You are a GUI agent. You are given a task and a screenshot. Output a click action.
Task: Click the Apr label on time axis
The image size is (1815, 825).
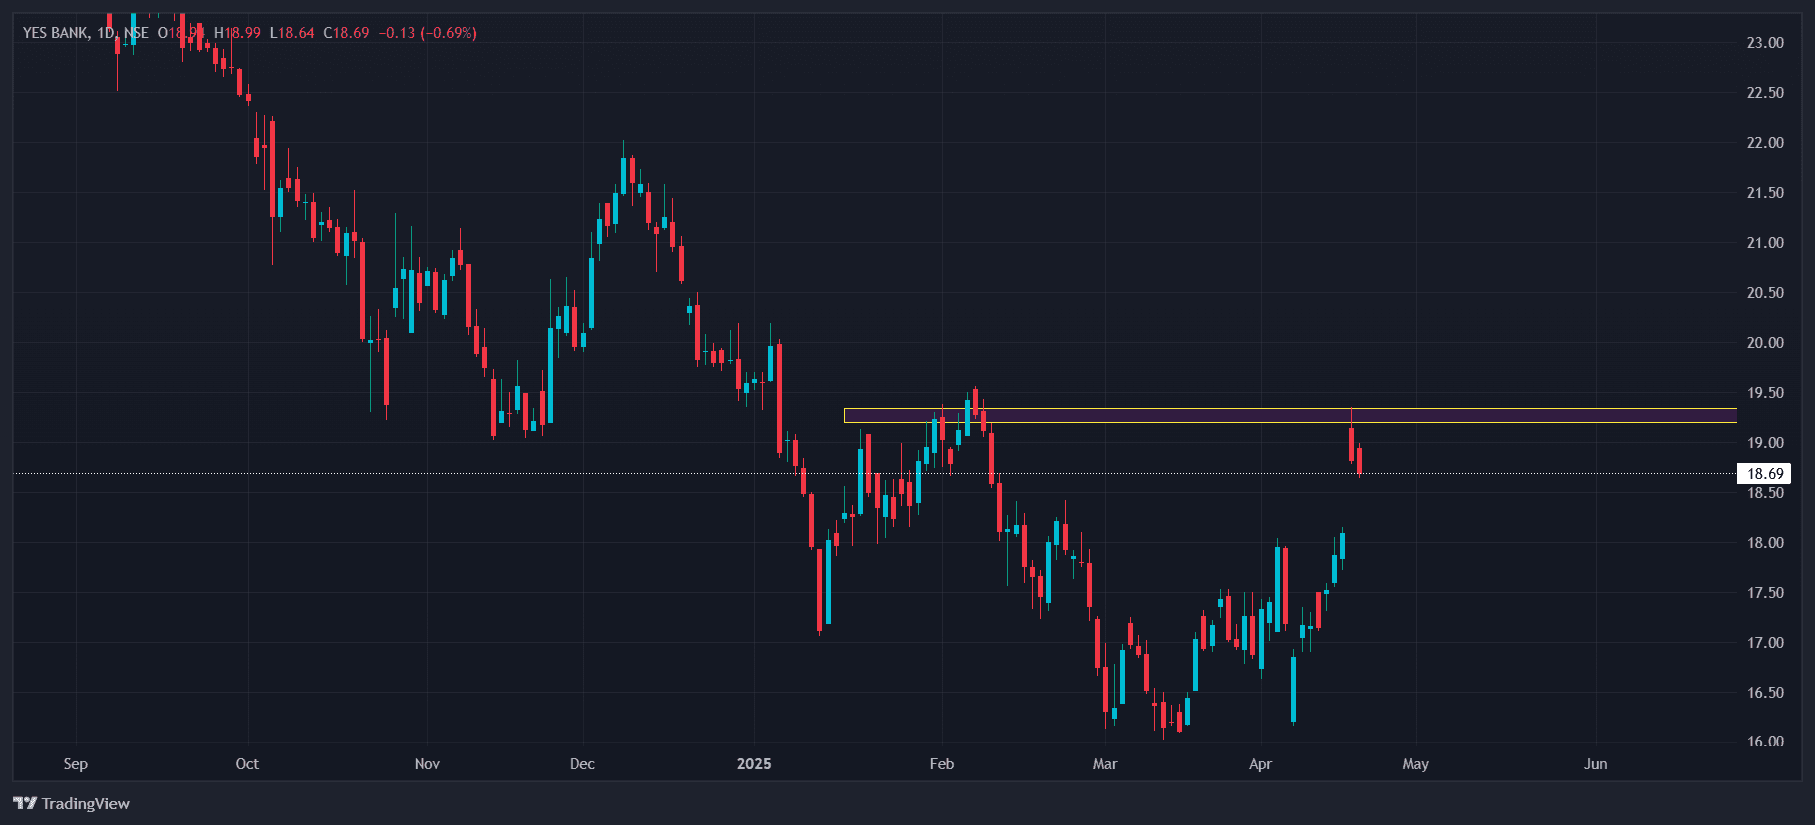pos(1261,764)
